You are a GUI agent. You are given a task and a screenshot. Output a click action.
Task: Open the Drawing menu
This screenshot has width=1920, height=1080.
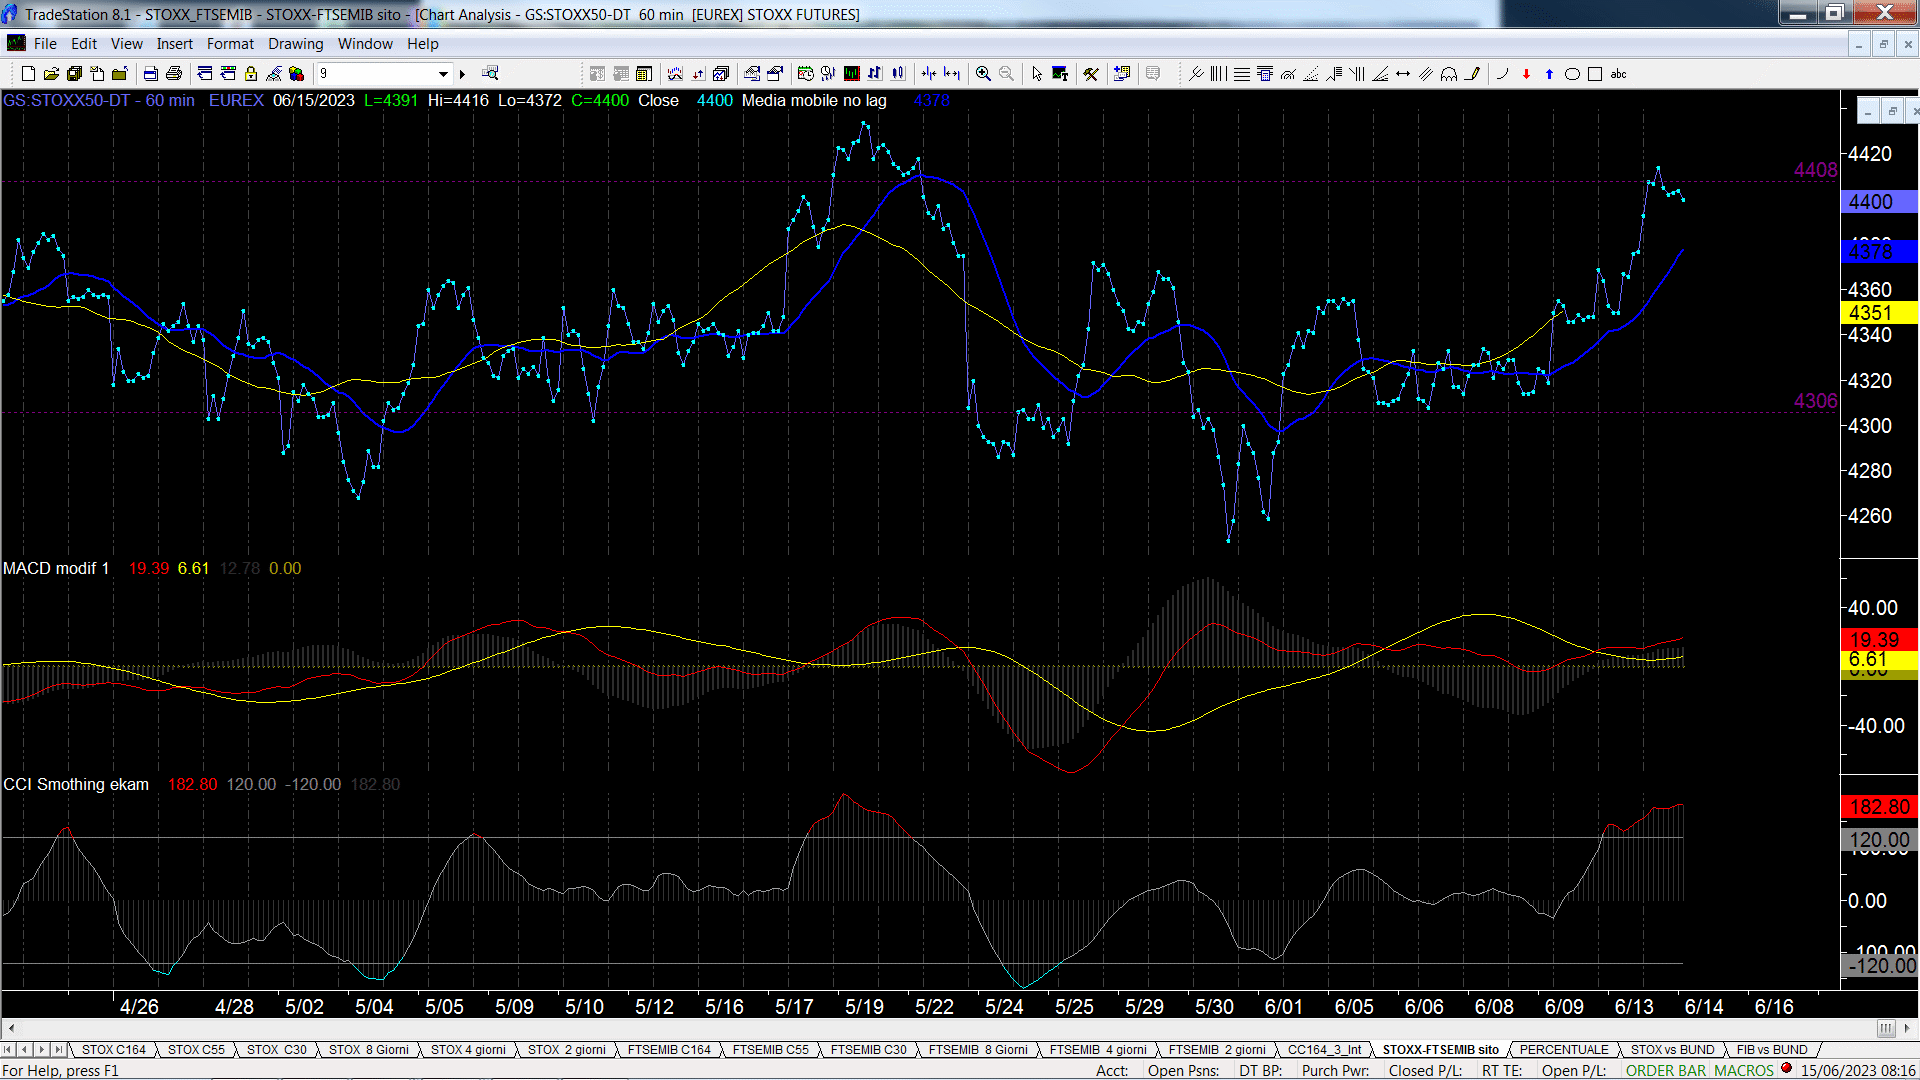pos(295,44)
